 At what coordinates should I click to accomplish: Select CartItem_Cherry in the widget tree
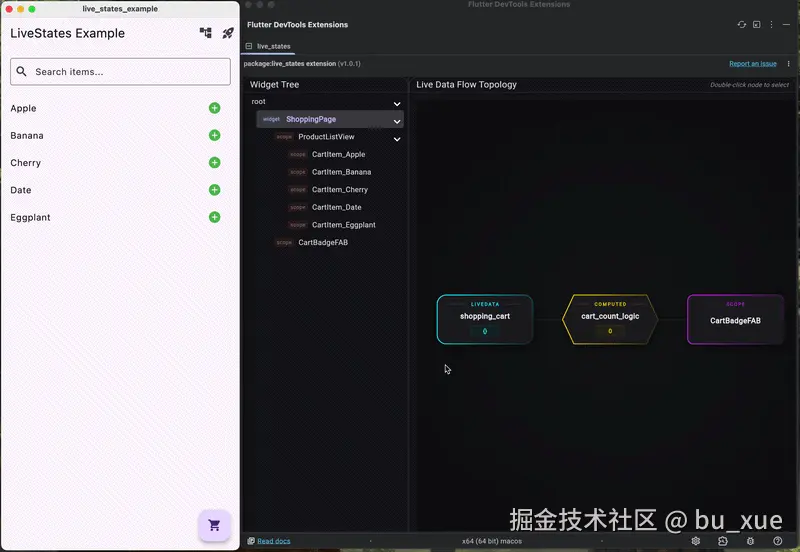coord(340,189)
